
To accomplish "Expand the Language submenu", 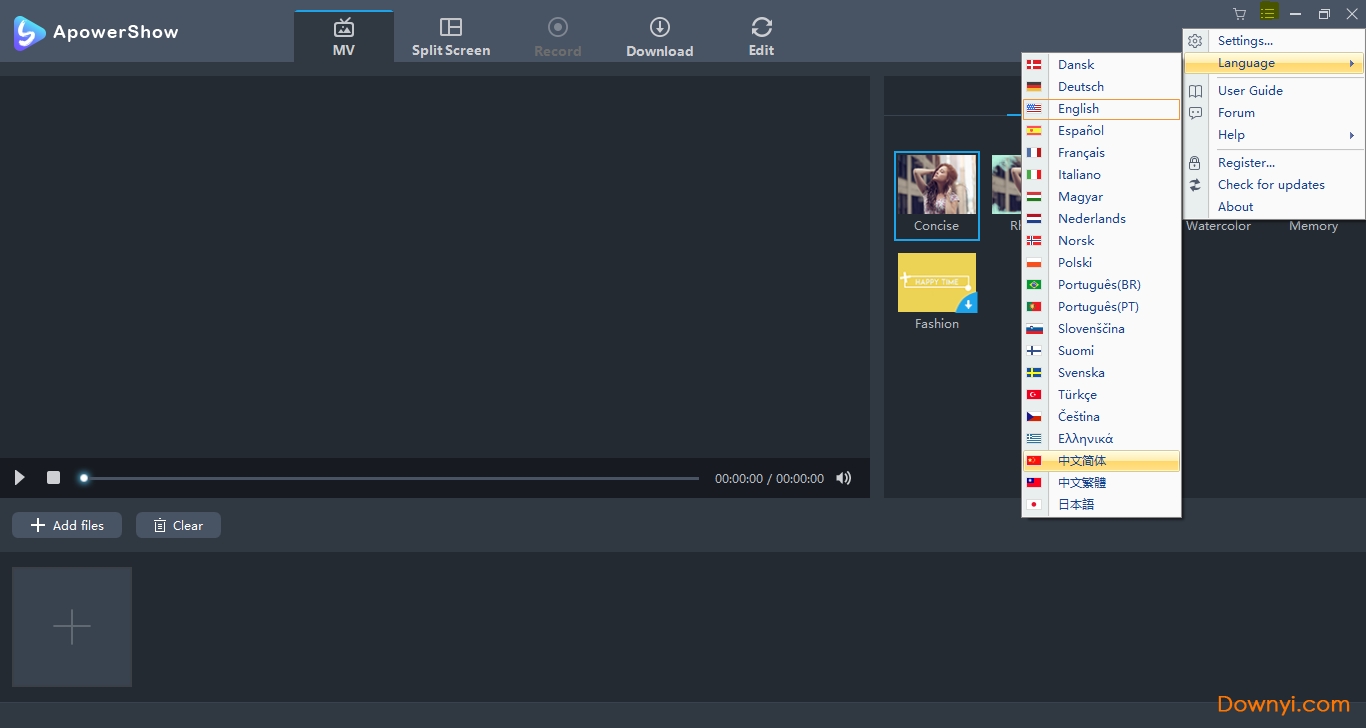I will tap(1274, 63).
